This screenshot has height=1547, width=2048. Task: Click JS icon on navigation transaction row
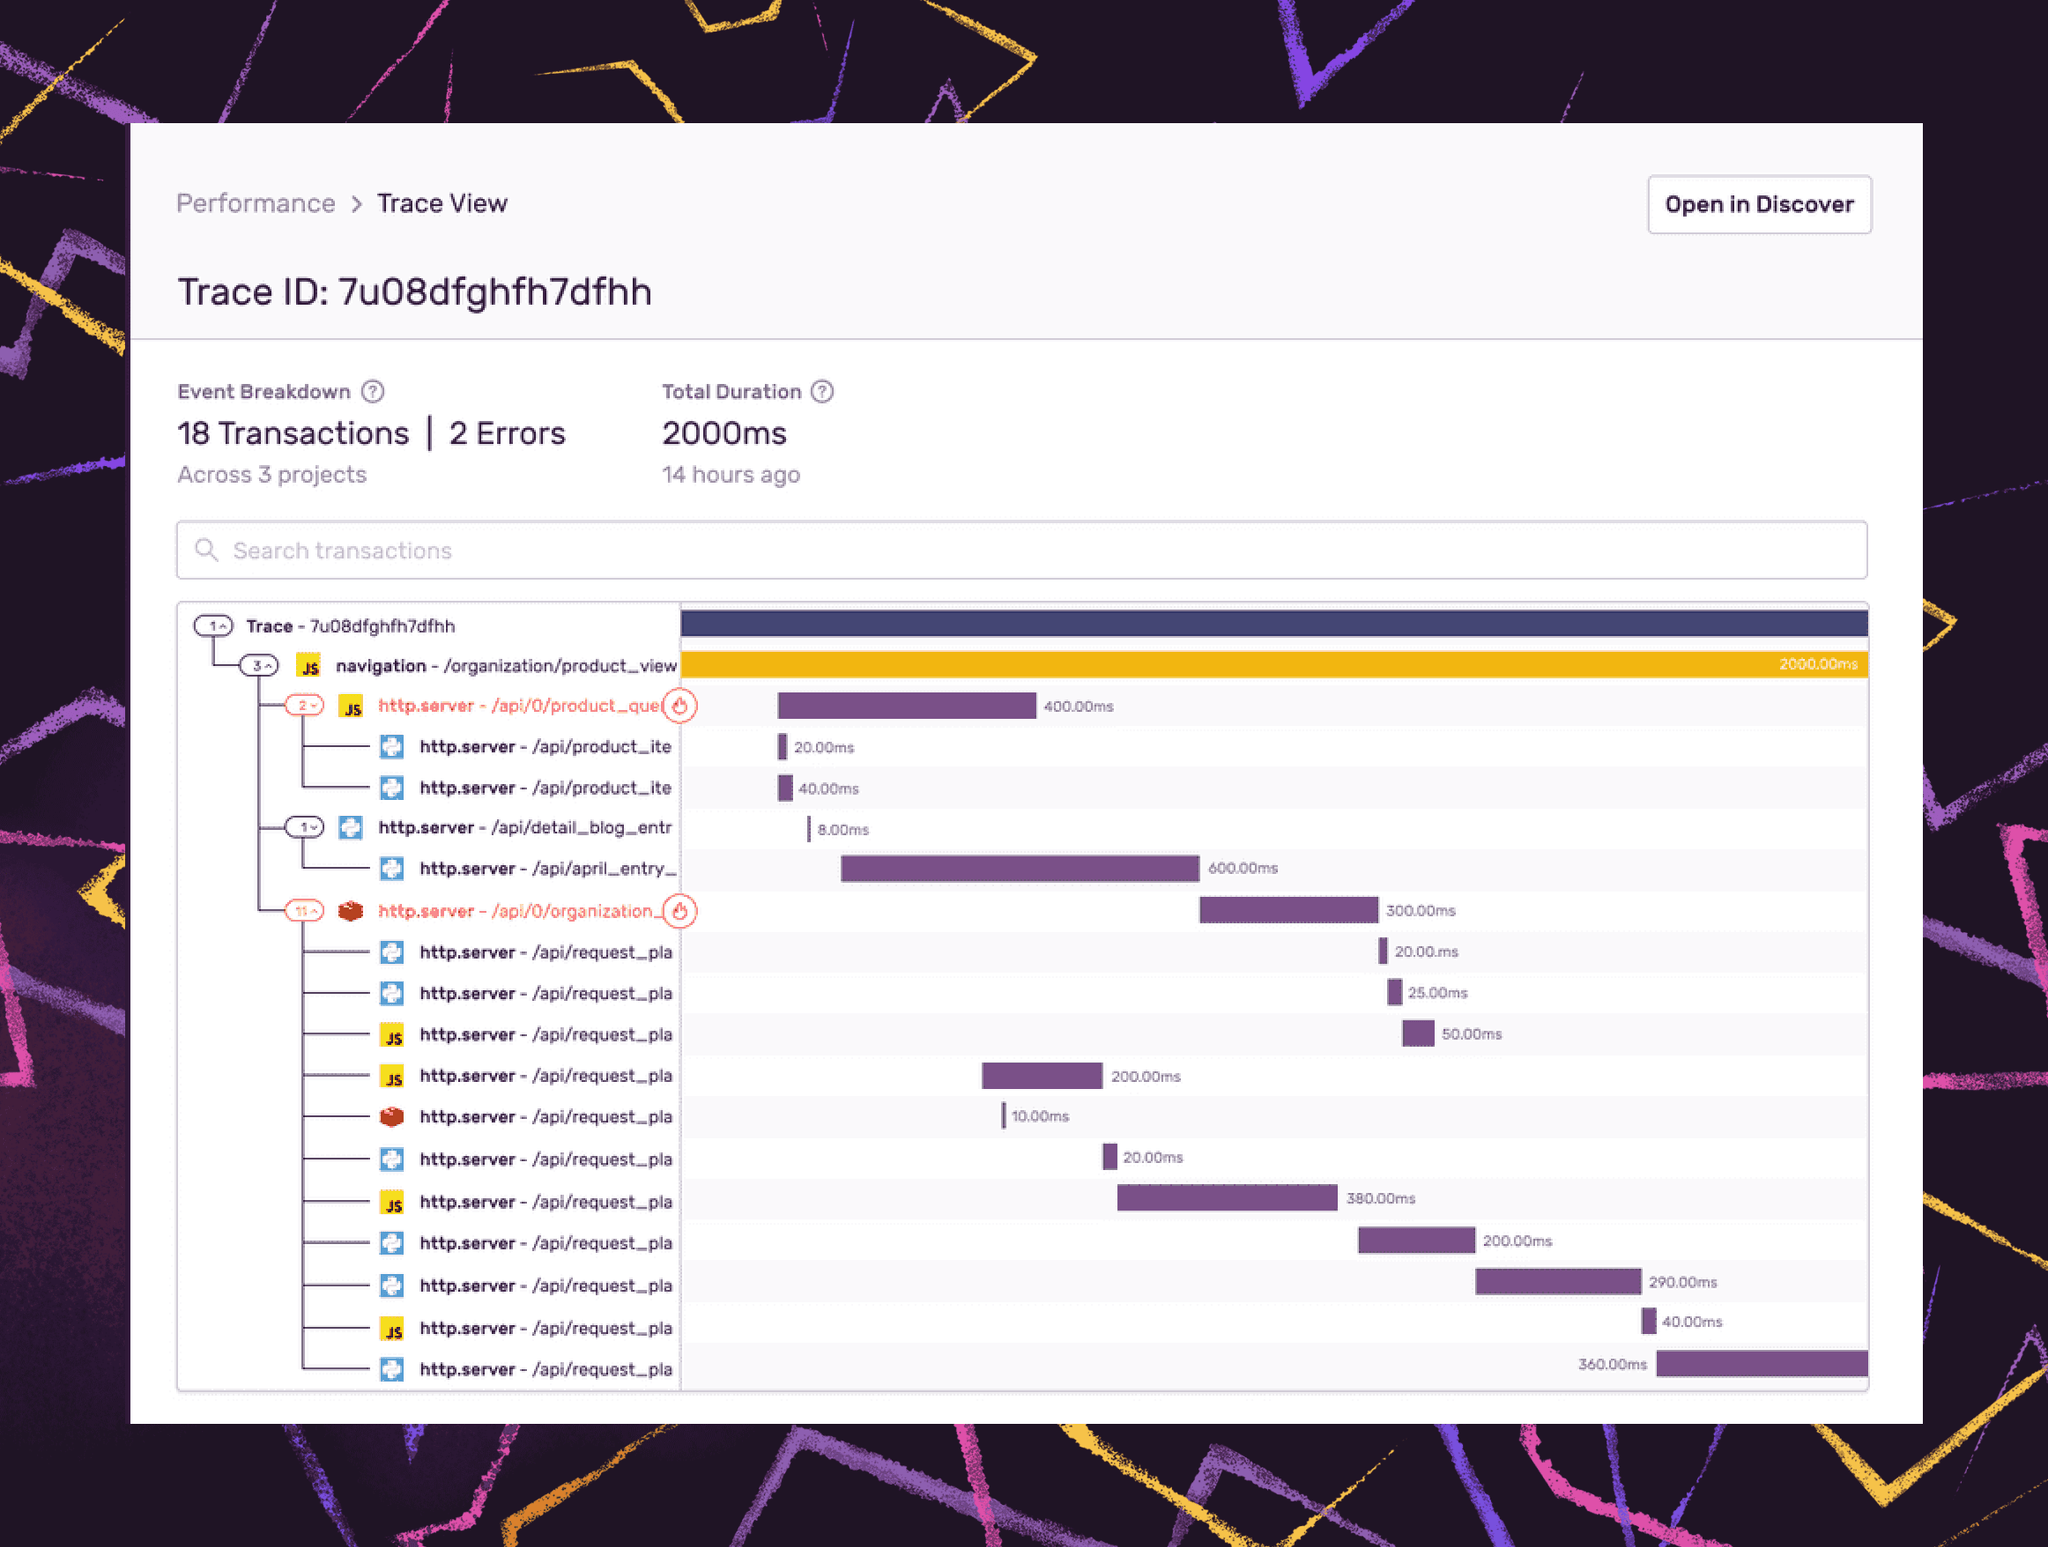click(x=310, y=666)
